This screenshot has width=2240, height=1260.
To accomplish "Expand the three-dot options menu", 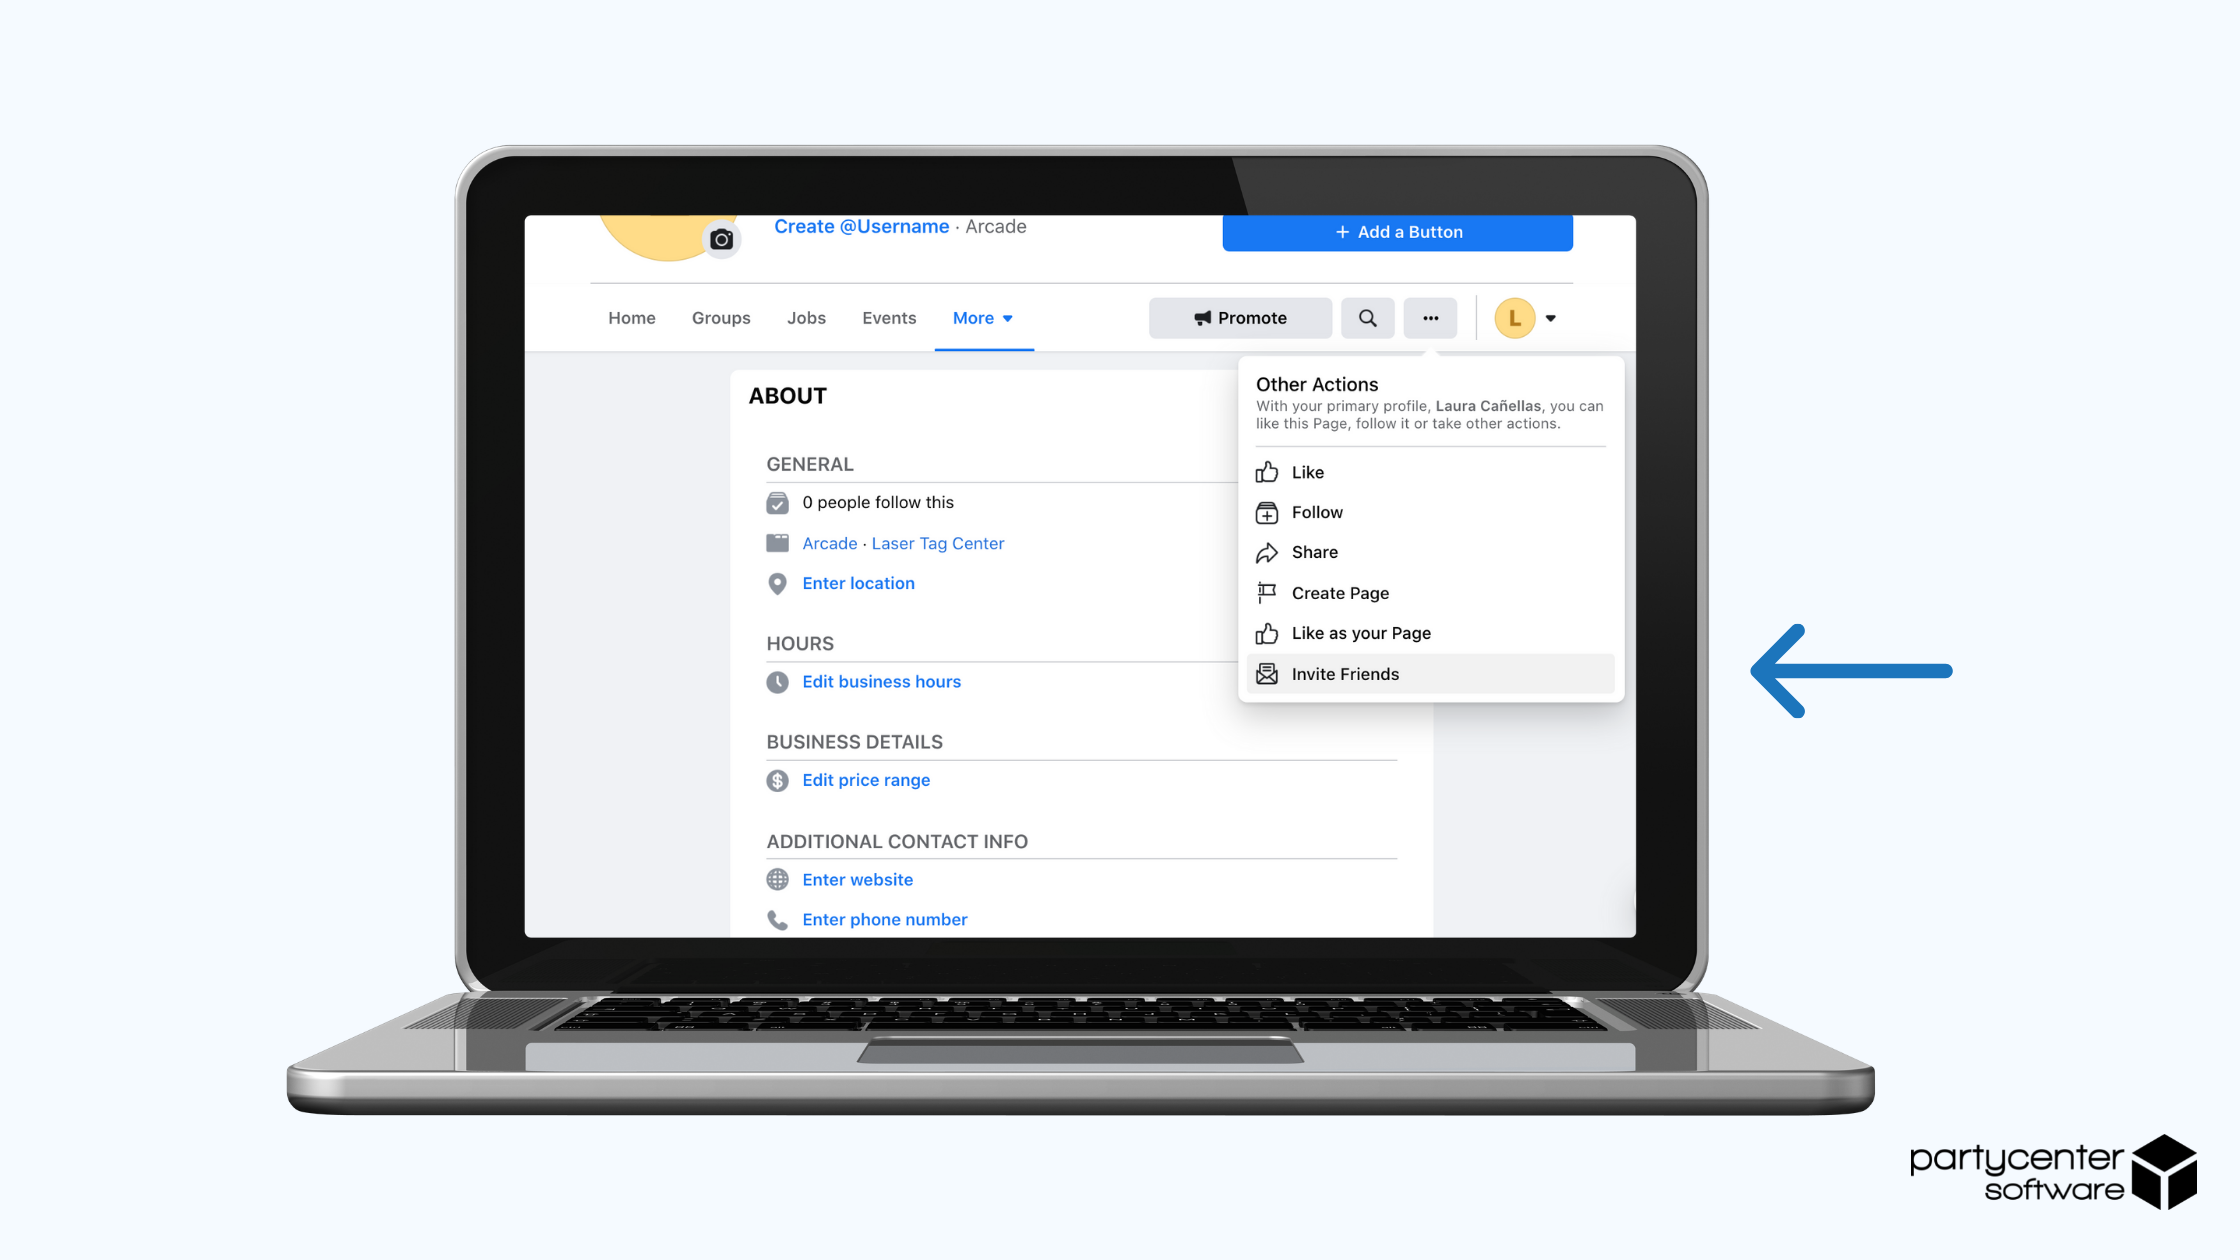I will click(x=1429, y=317).
